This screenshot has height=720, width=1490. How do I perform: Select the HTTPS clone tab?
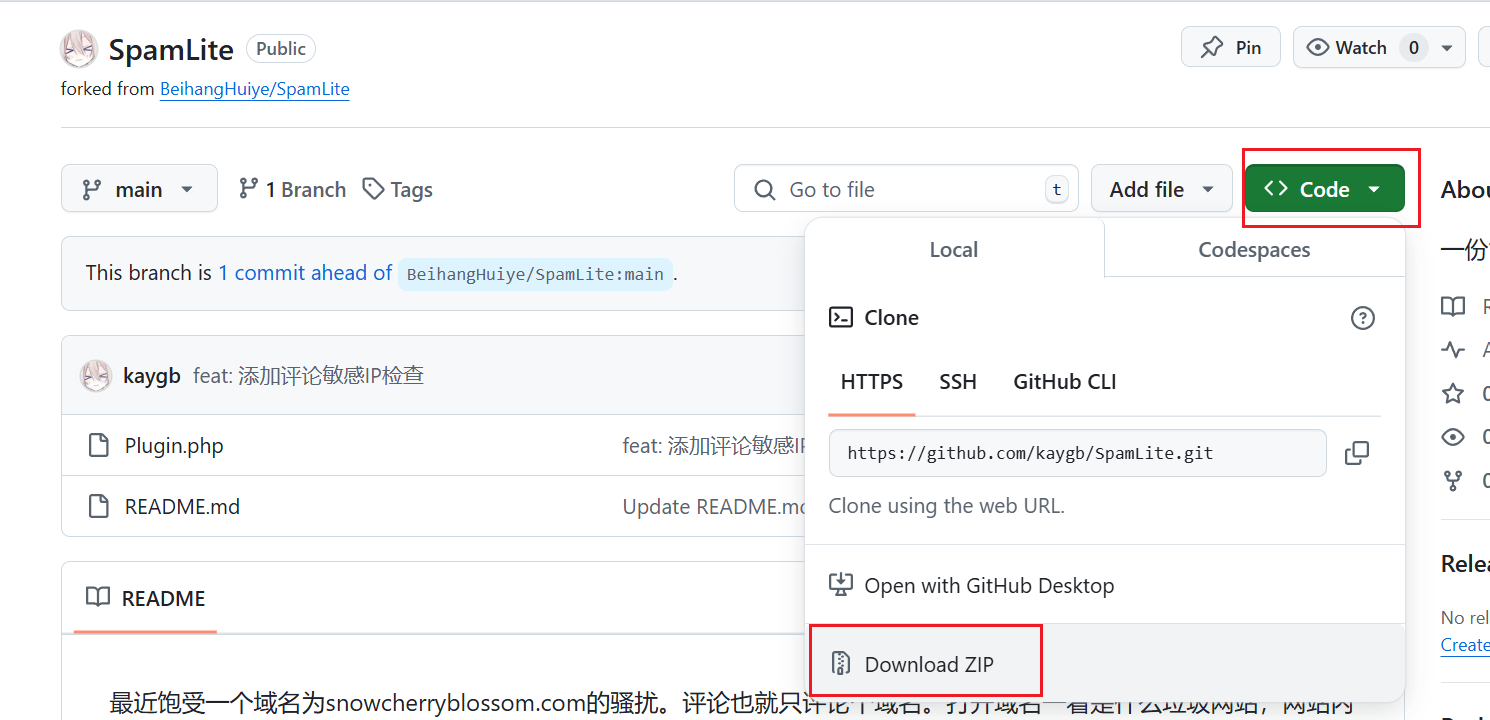point(872,382)
